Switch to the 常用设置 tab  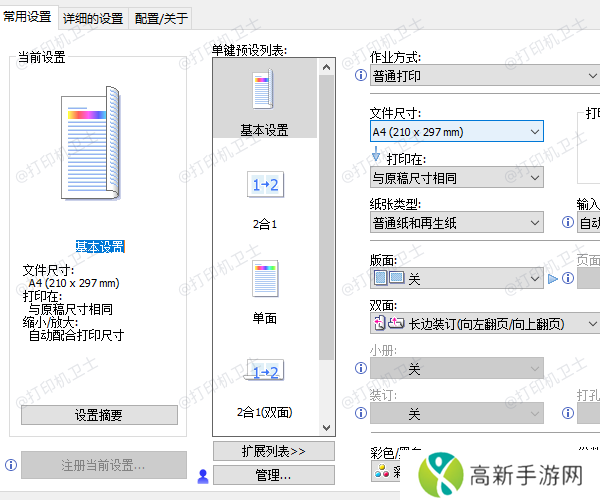coord(28,17)
